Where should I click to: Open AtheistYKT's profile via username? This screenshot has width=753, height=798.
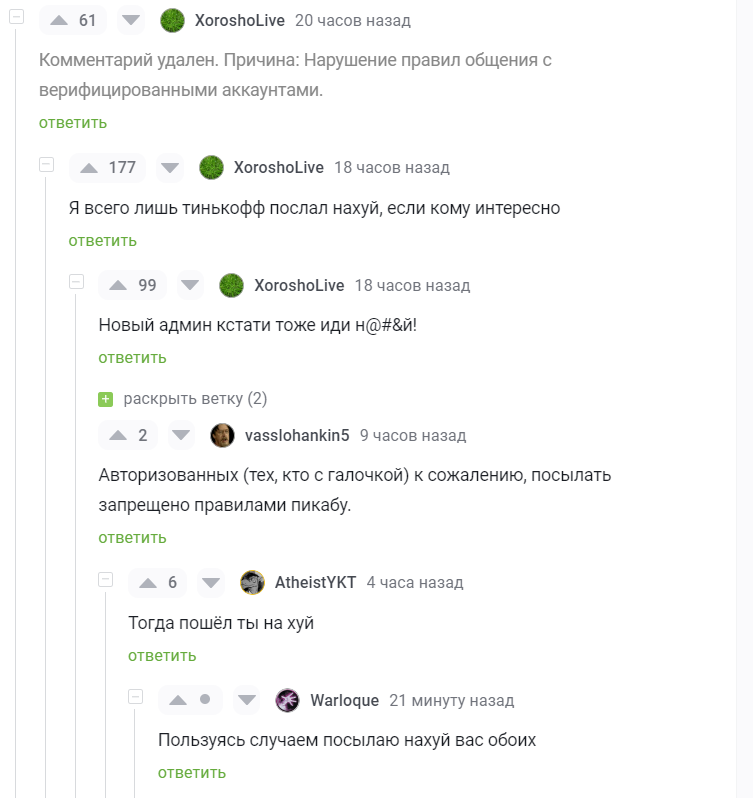pos(315,583)
